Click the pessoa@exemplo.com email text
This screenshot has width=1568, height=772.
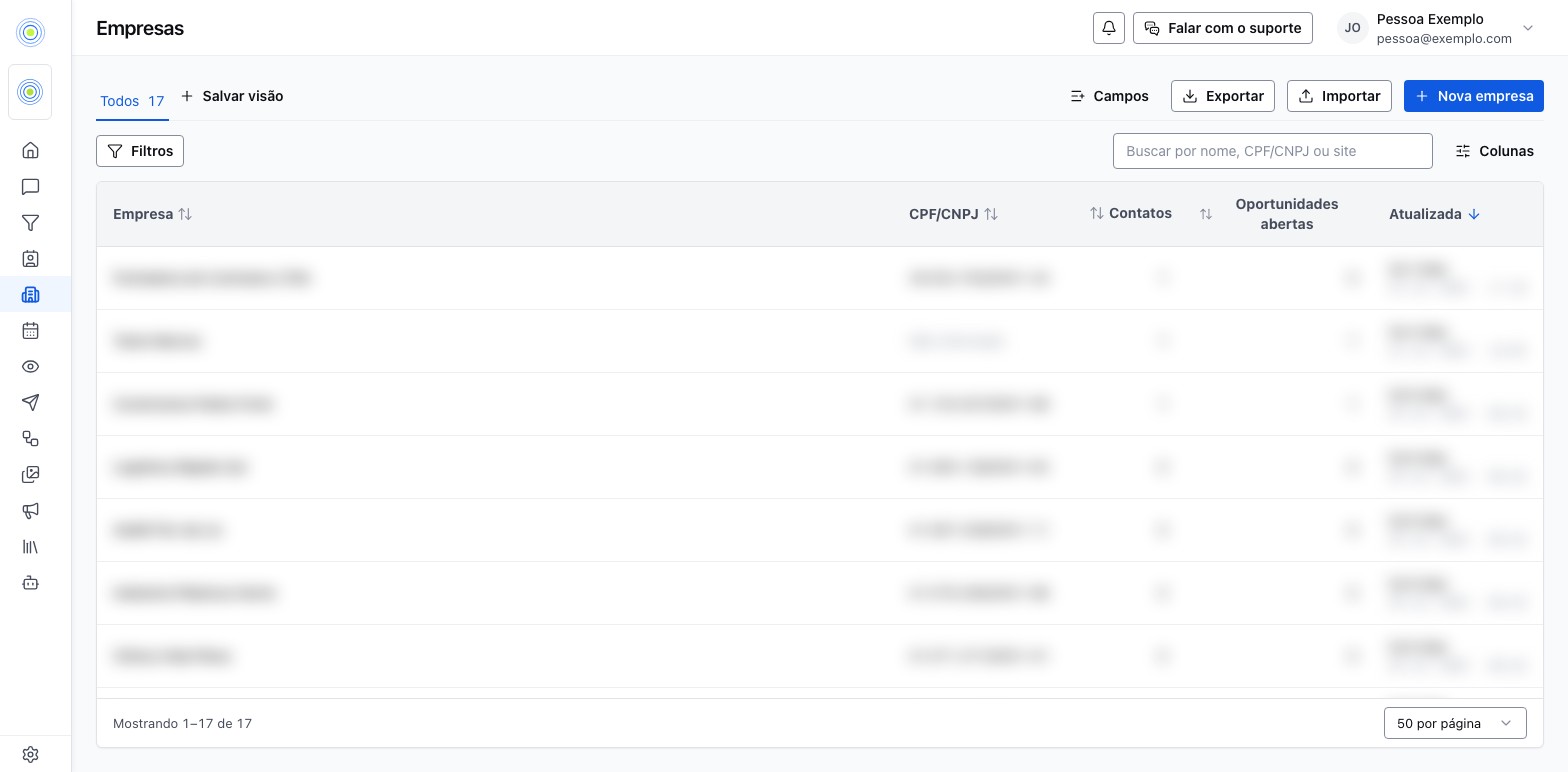[x=1444, y=39]
